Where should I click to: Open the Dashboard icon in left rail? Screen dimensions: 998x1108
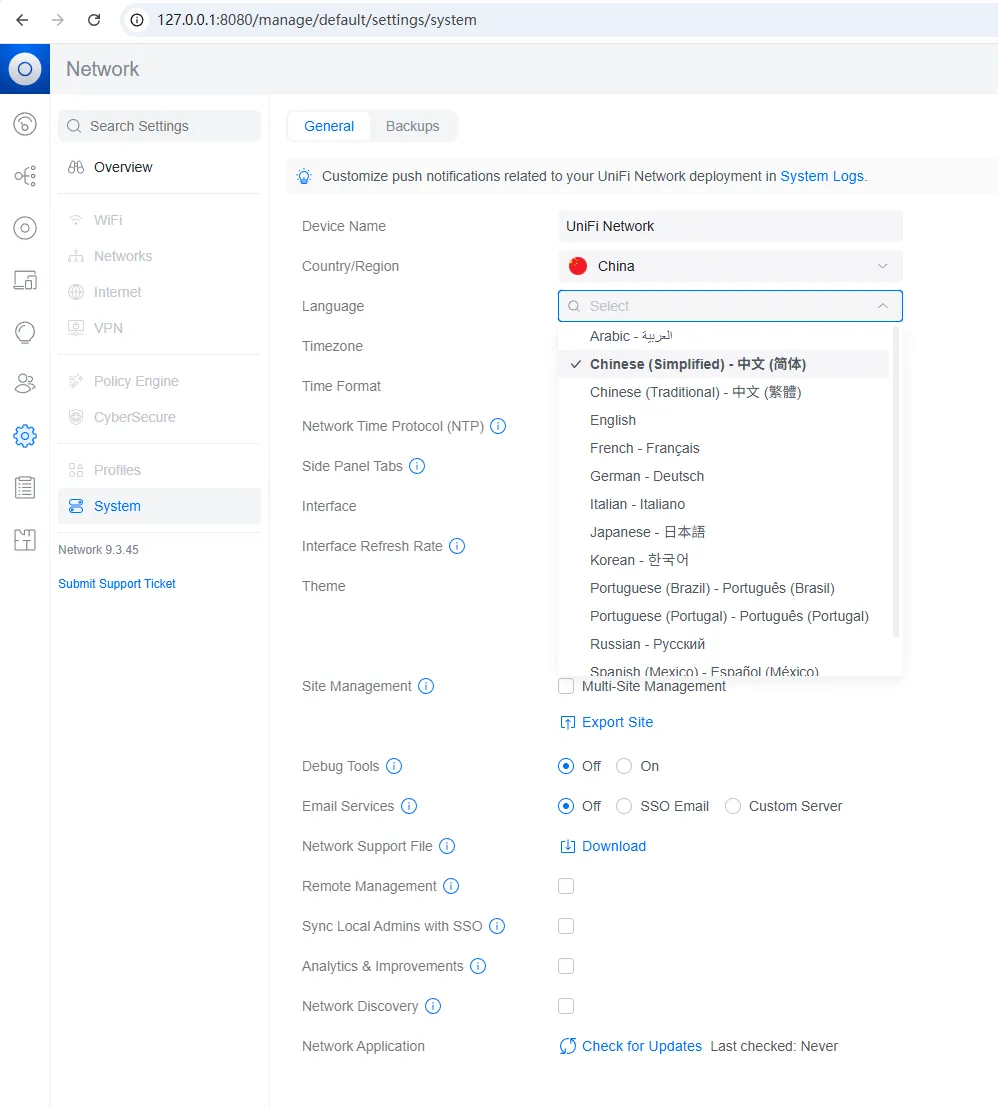click(x=25, y=124)
